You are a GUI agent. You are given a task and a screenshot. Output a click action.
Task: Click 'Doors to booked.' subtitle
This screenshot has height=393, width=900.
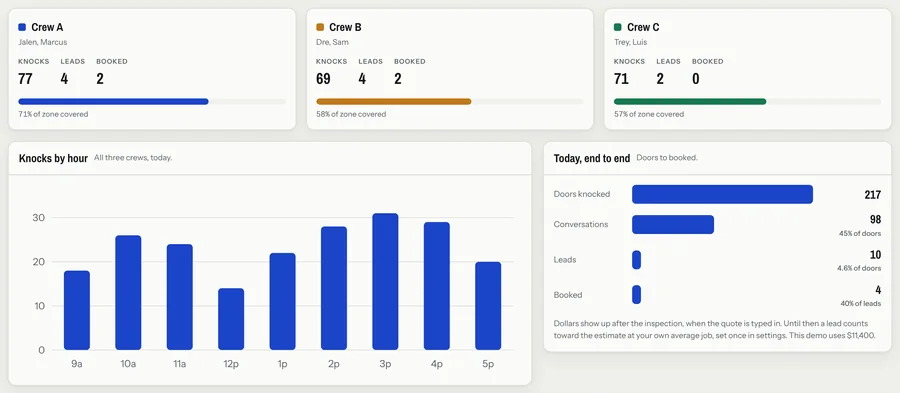pos(667,158)
